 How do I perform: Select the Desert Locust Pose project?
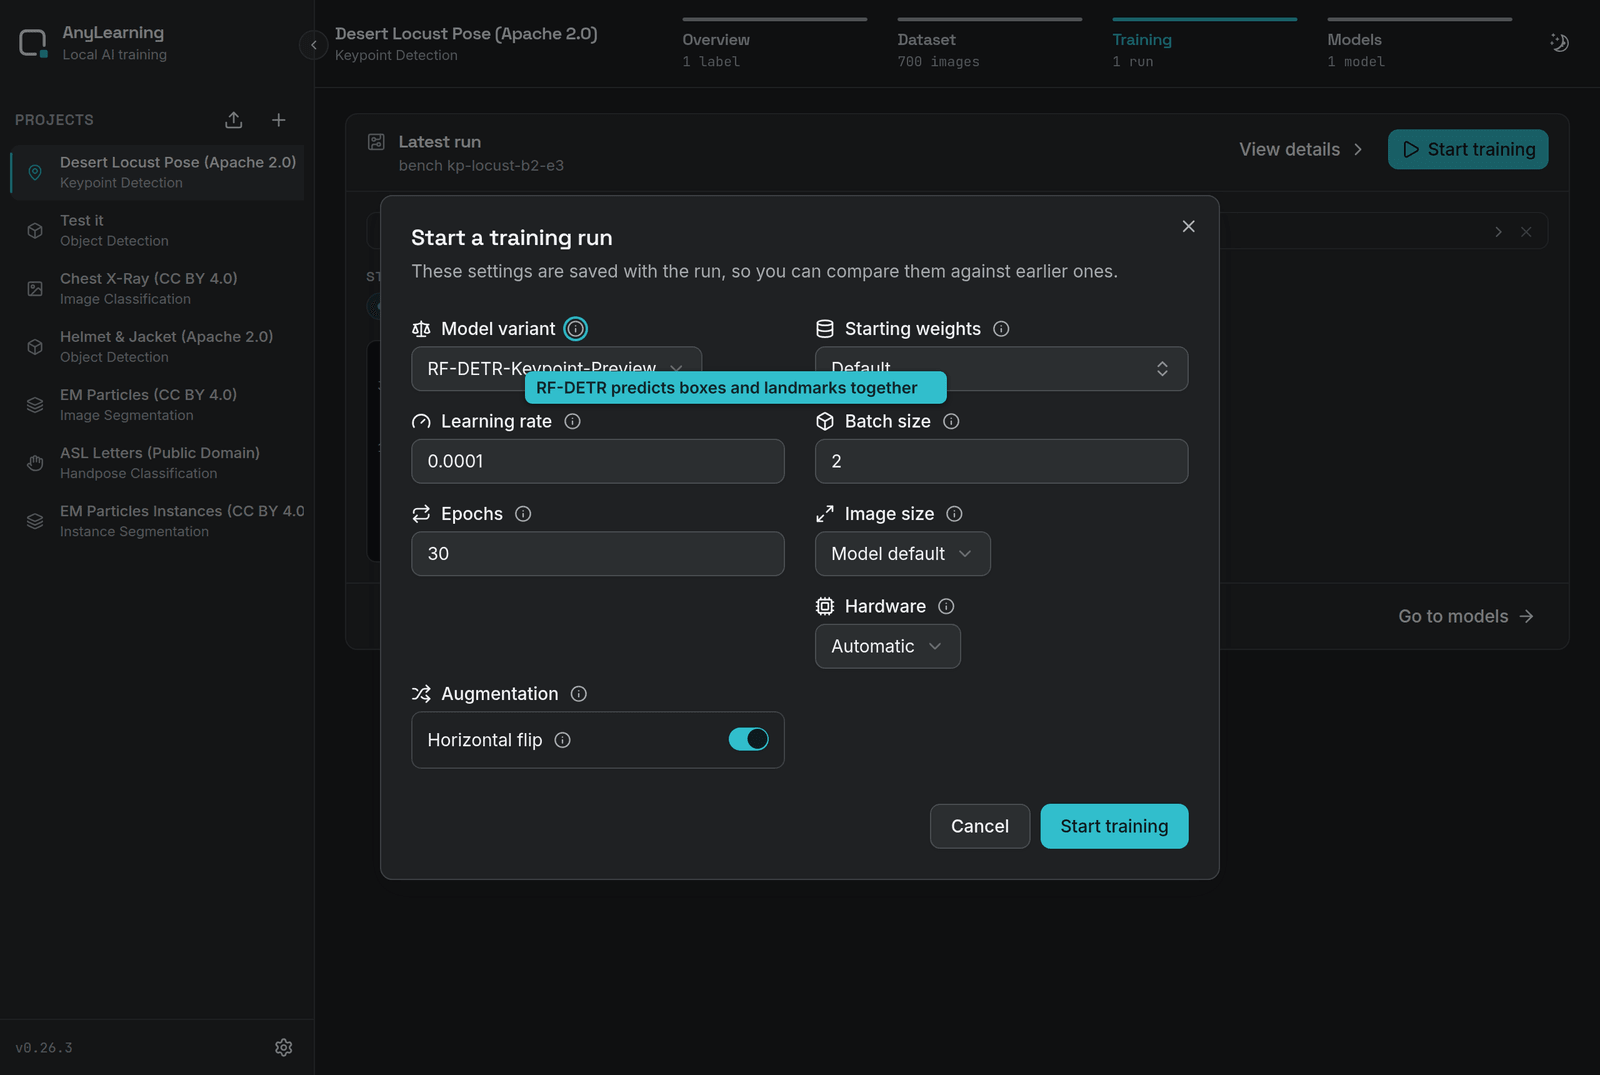tap(158, 172)
